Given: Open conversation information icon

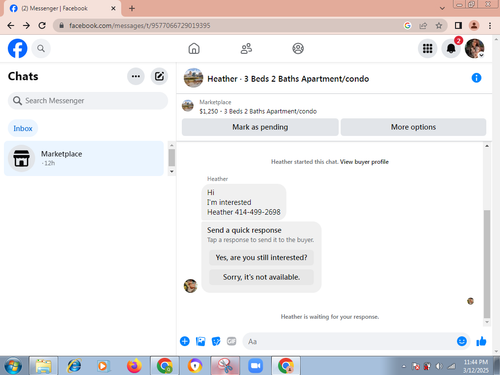Looking at the screenshot, I should pyautogui.click(x=476, y=78).
